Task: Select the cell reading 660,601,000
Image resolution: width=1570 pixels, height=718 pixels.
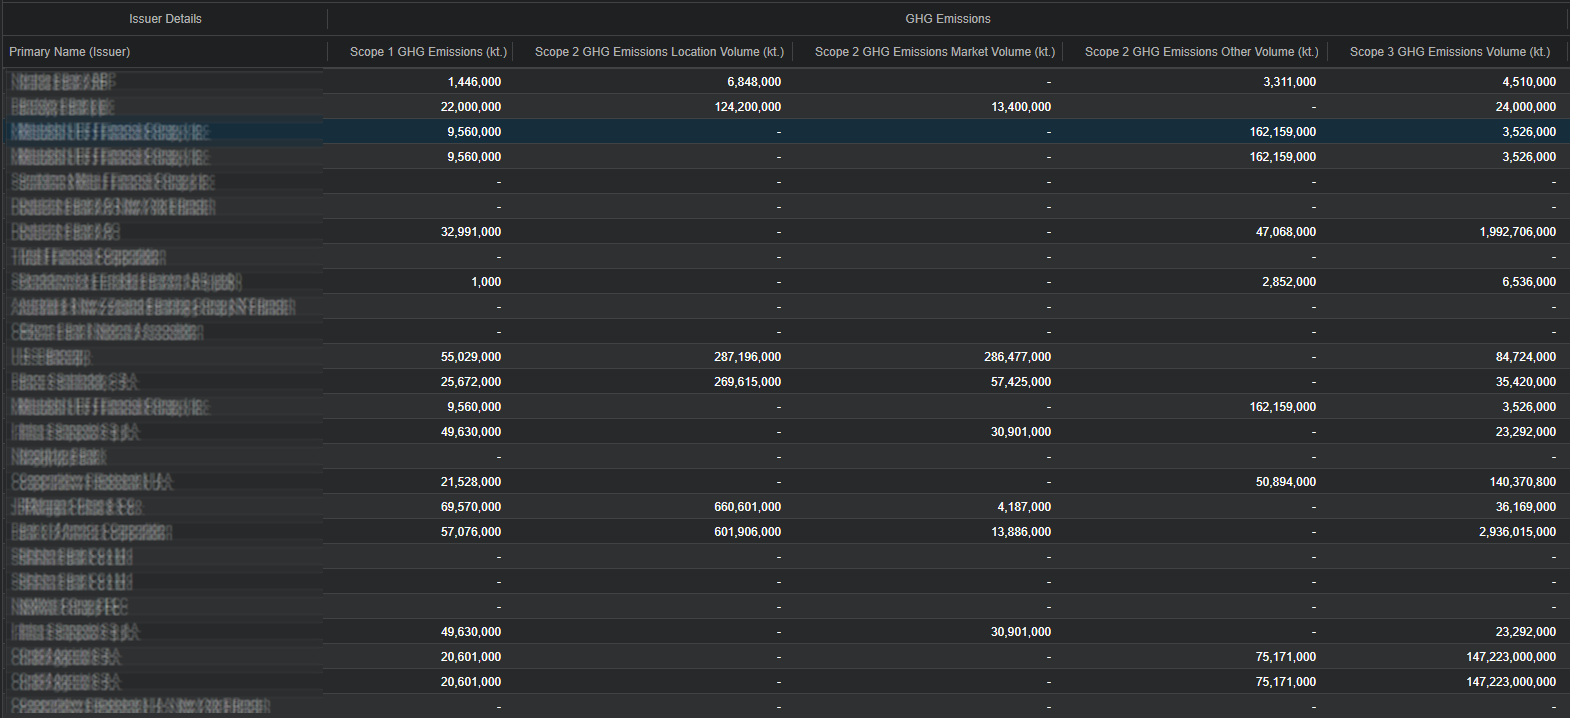Action: (748, 507)
